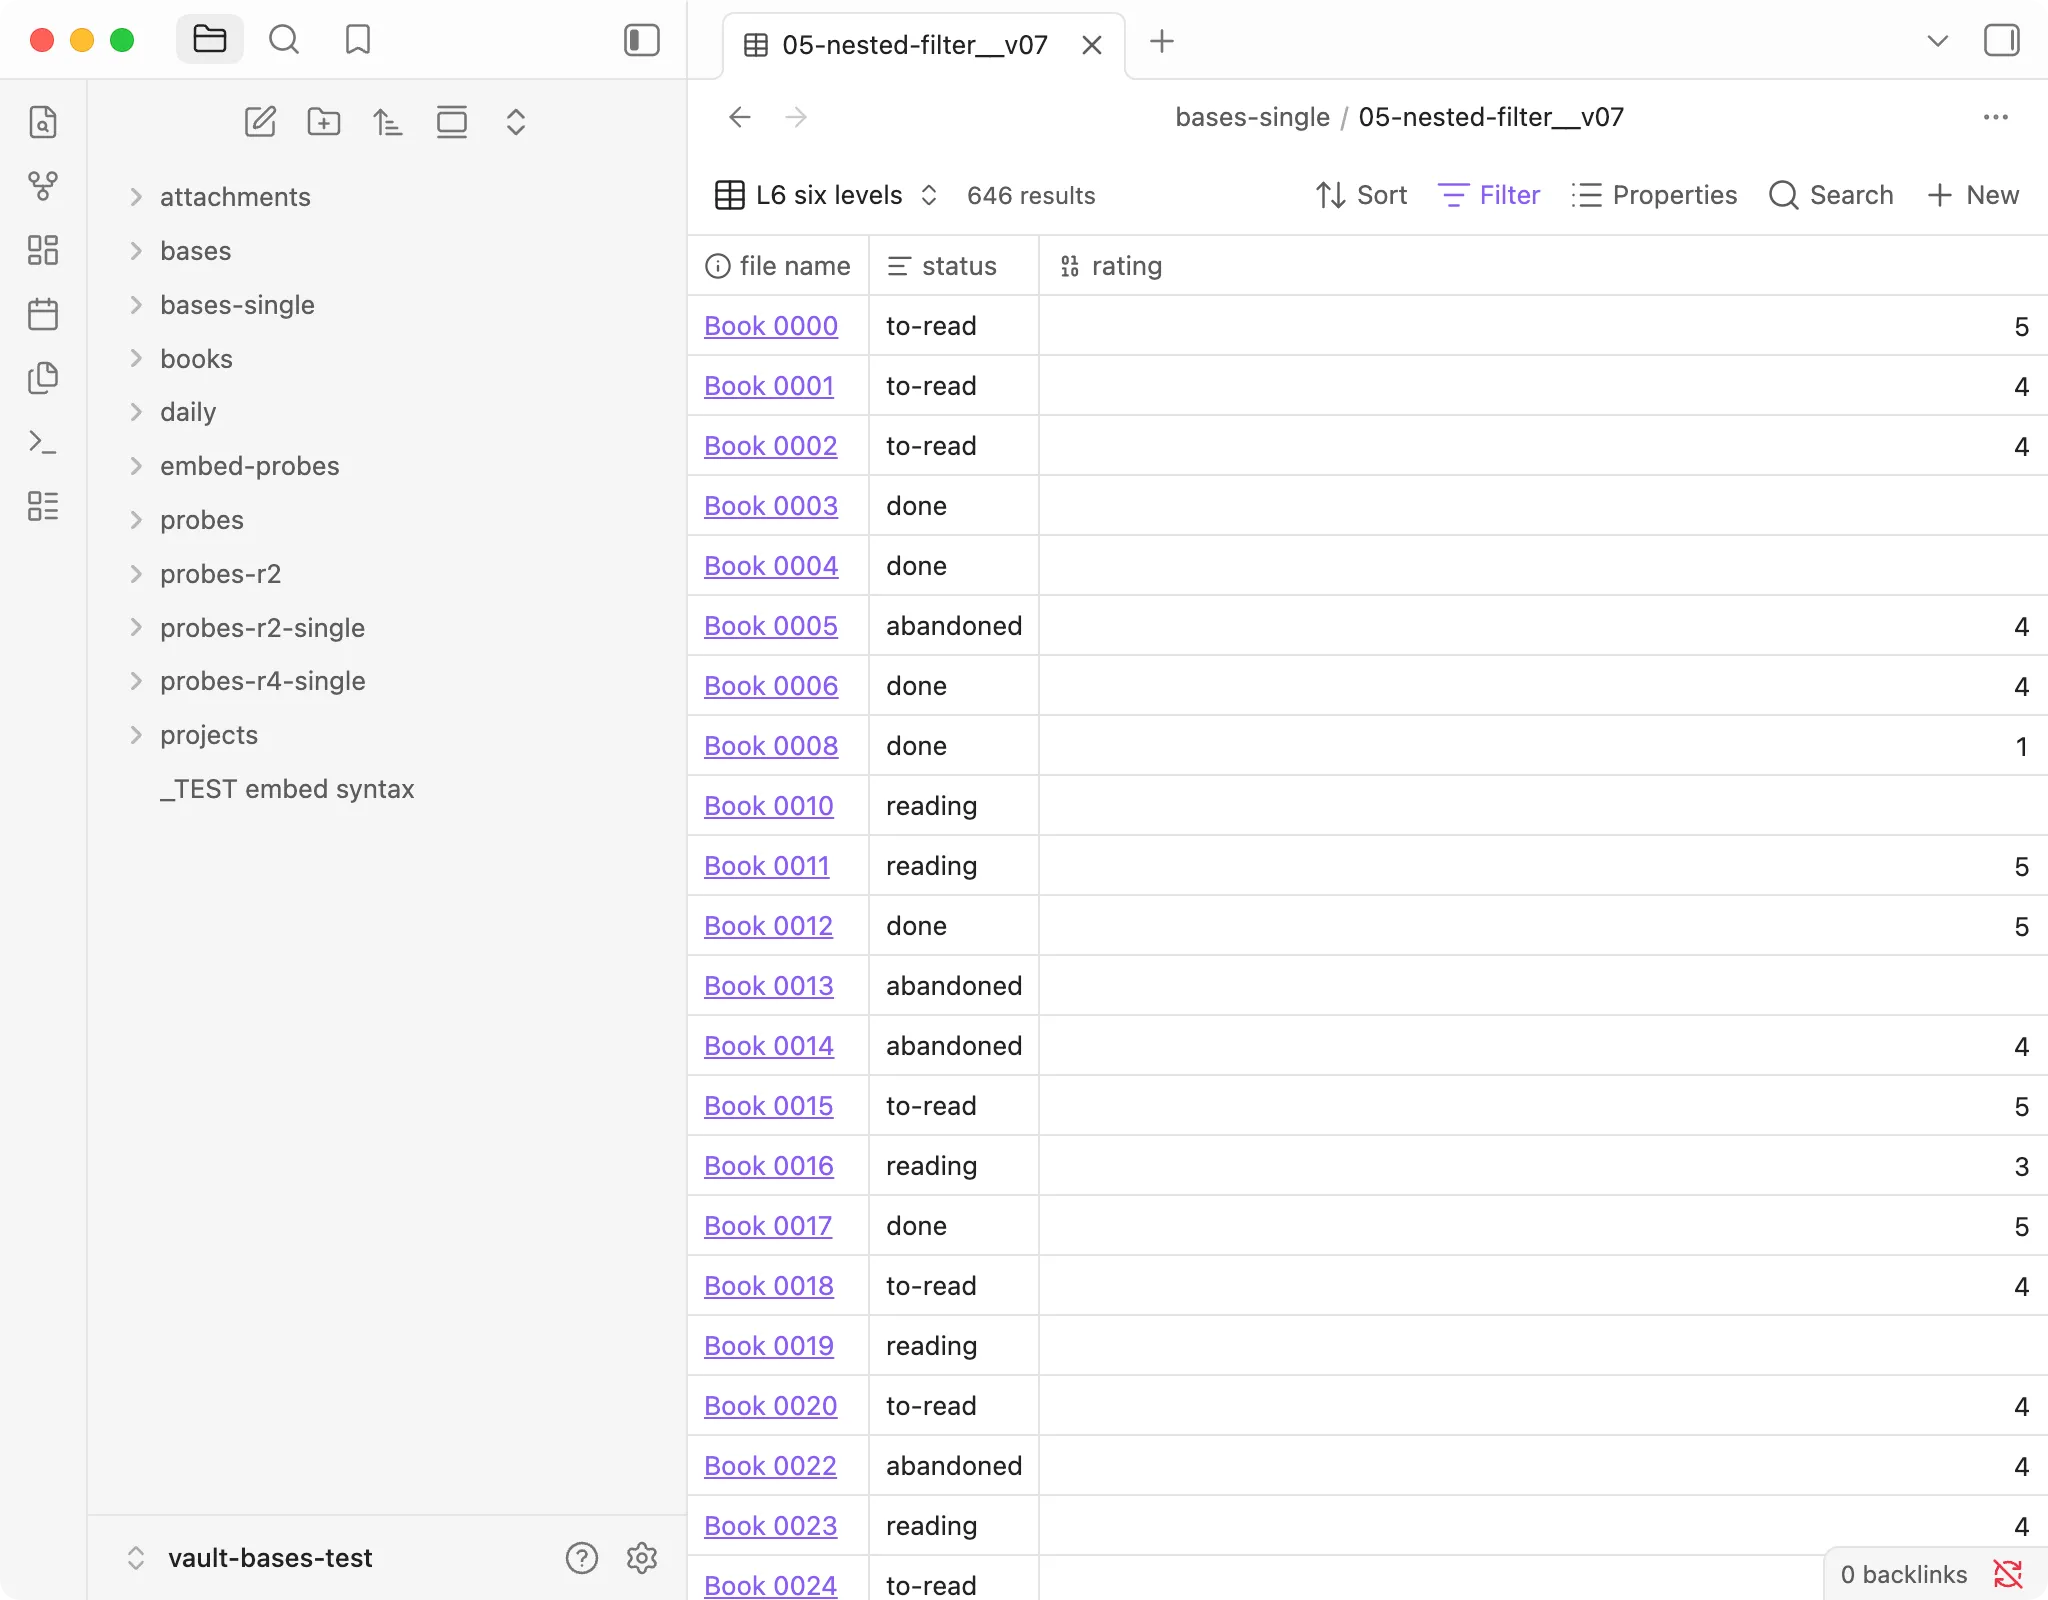Viewport: 2048px width, 1600px height.
Task: Close the 05-nested-filter__v07 tab
Action: (x=1092, y=45)
